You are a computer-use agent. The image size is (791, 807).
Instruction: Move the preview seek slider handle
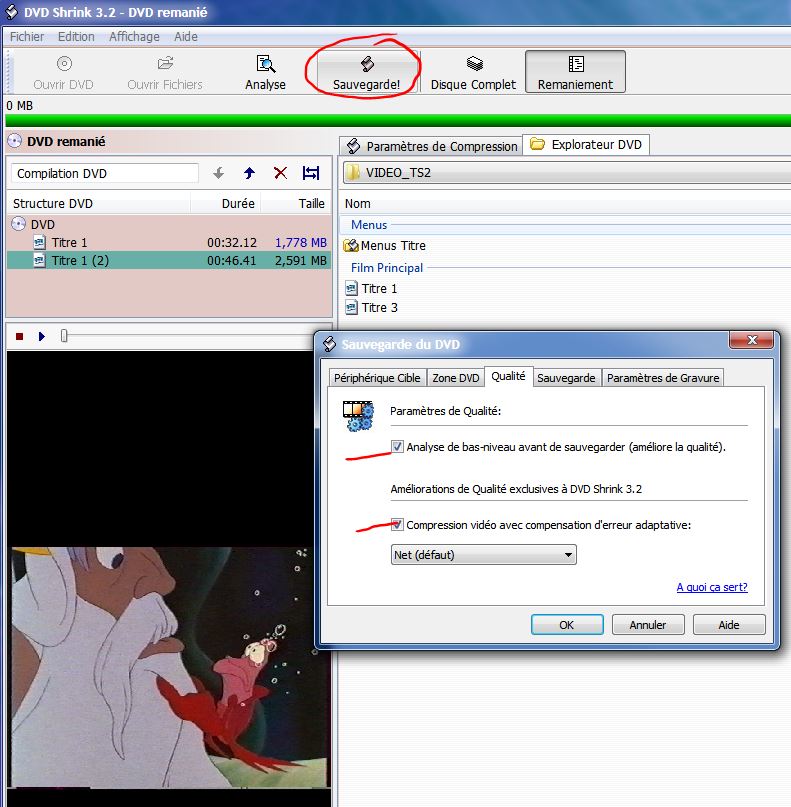64,336
